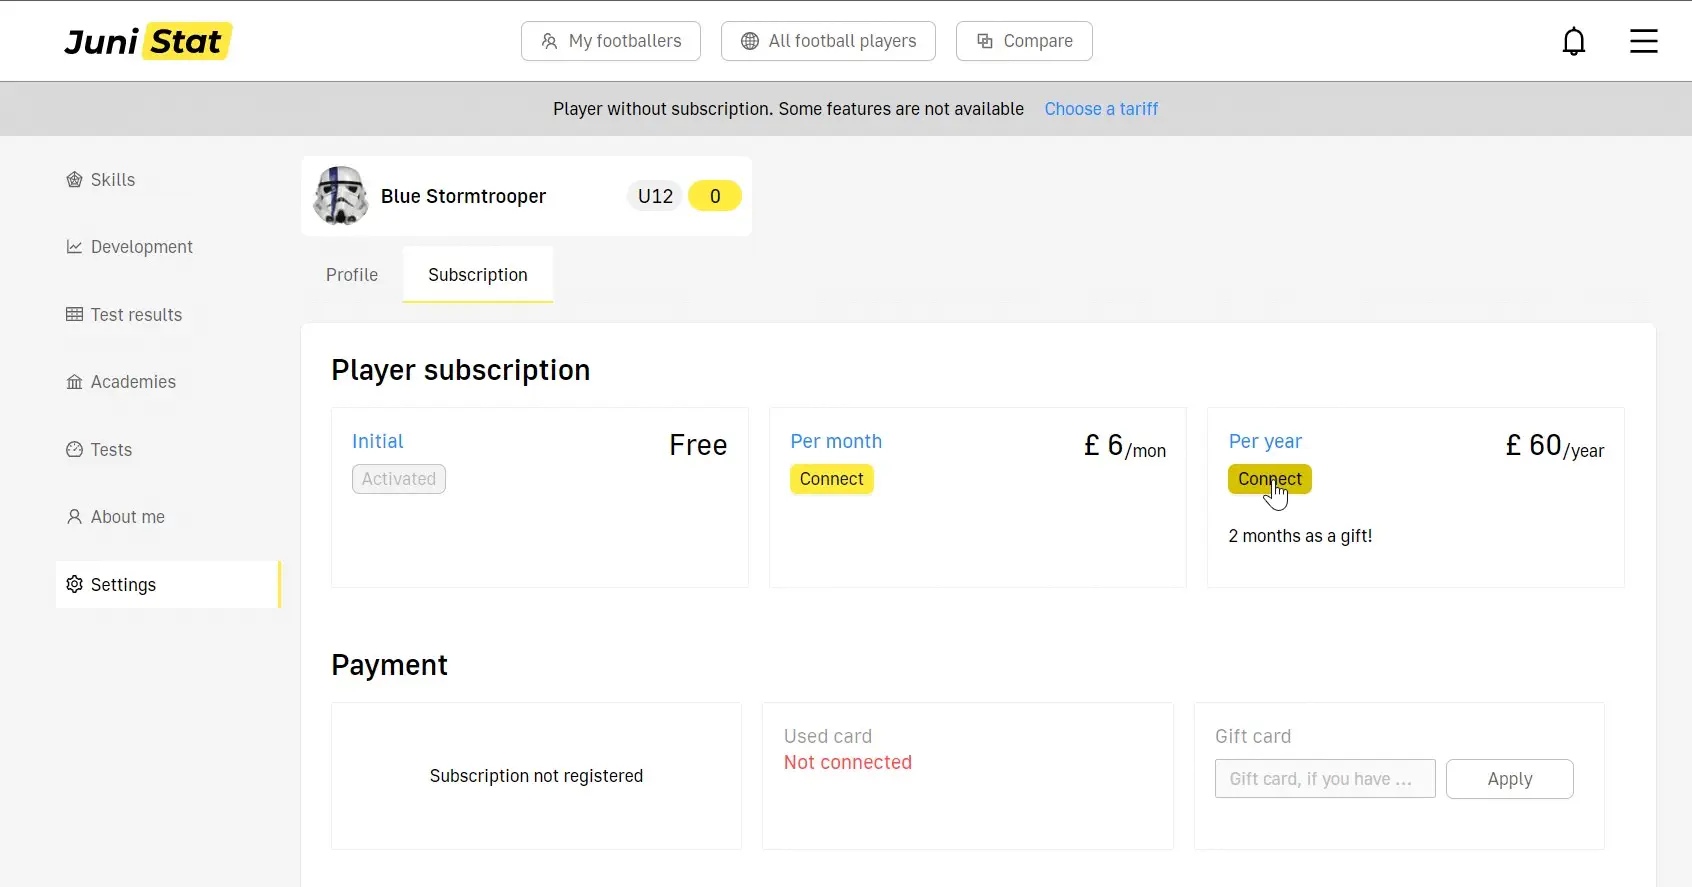This screenshot has height=887, width=1692.
Task: Open Academies in the sidebar
Action: [132, 382]
